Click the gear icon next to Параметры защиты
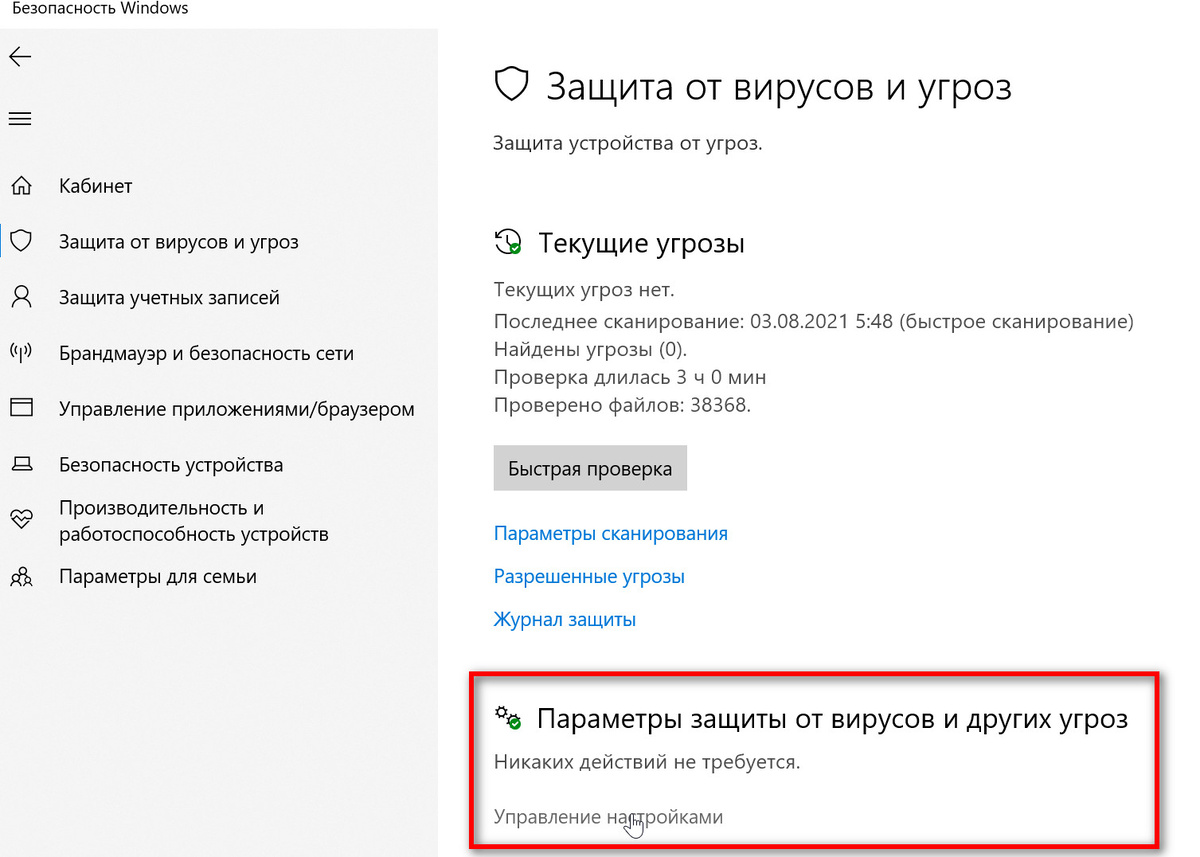The width and height of the screenshot is (1200, 857). [504, 718]
